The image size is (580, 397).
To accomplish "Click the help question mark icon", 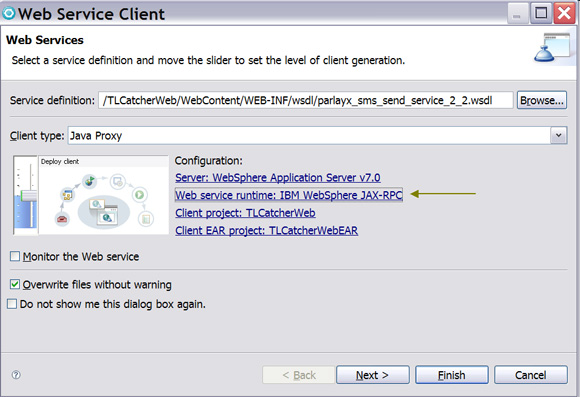I will point(16,375).
